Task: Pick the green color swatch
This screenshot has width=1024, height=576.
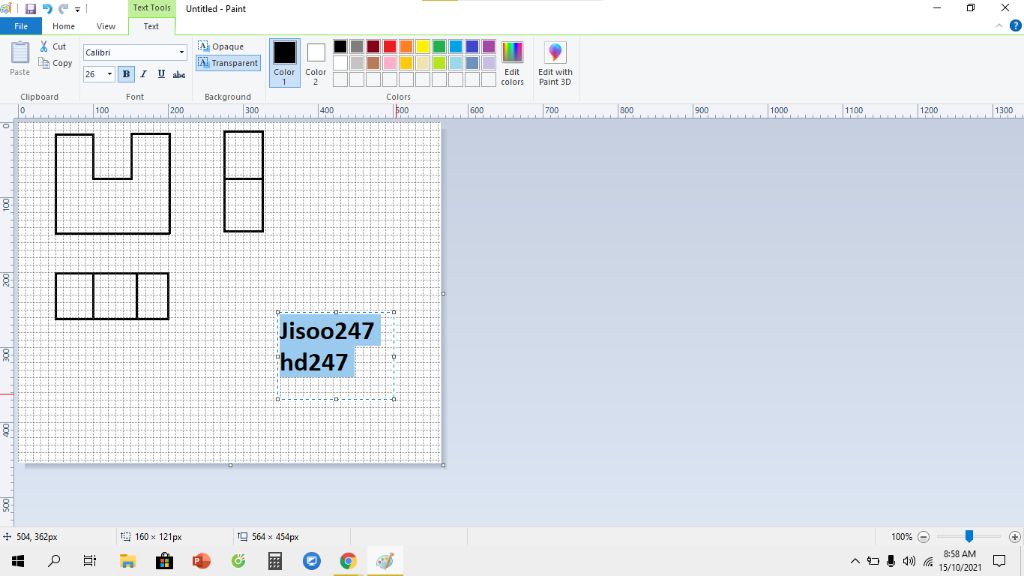Action: click(x=439, y=46)
